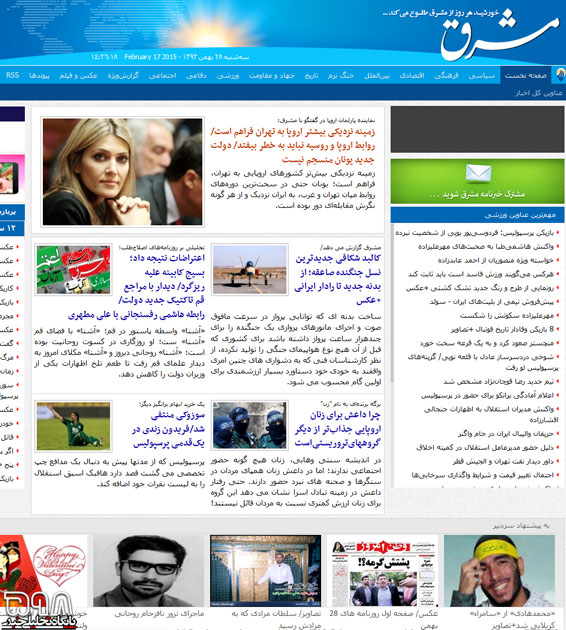Open the man in white shirt at shrine thumbnail
The image size is (566, 630).
click(266, 571)
